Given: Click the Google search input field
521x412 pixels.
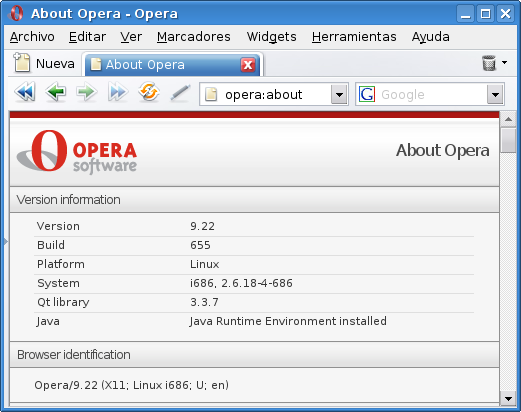Looking at the screenshot, I should coord(431,94).
